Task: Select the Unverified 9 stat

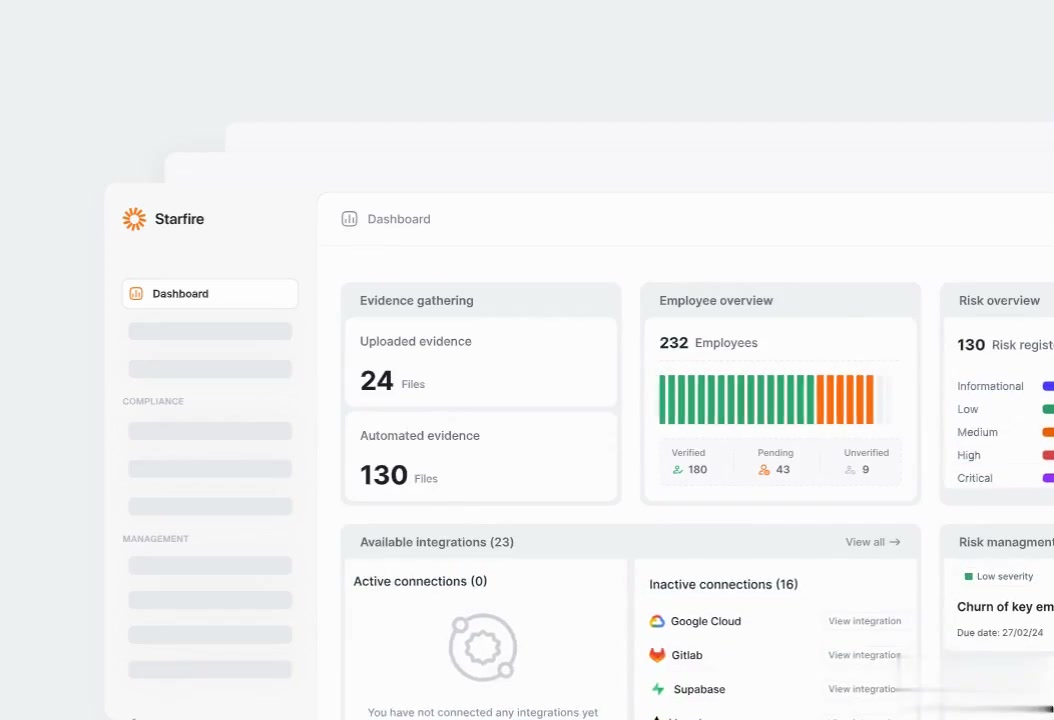Action: click(x=866, y=462)
